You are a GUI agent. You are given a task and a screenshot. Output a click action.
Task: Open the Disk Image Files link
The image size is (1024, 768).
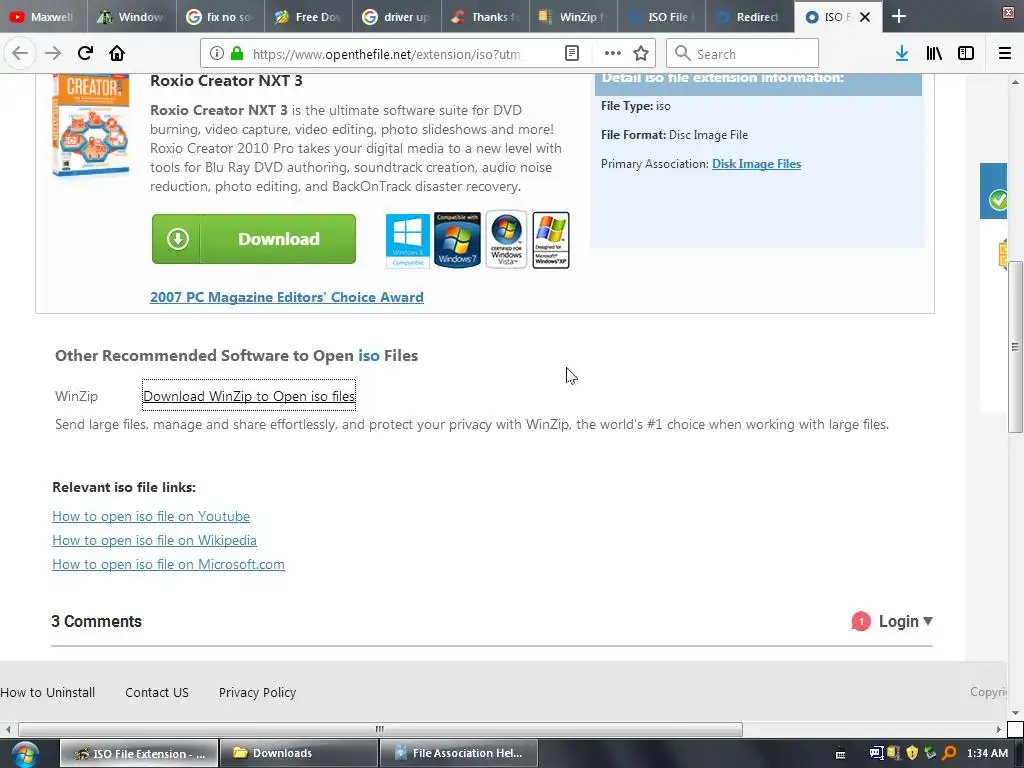coord(756,164)
